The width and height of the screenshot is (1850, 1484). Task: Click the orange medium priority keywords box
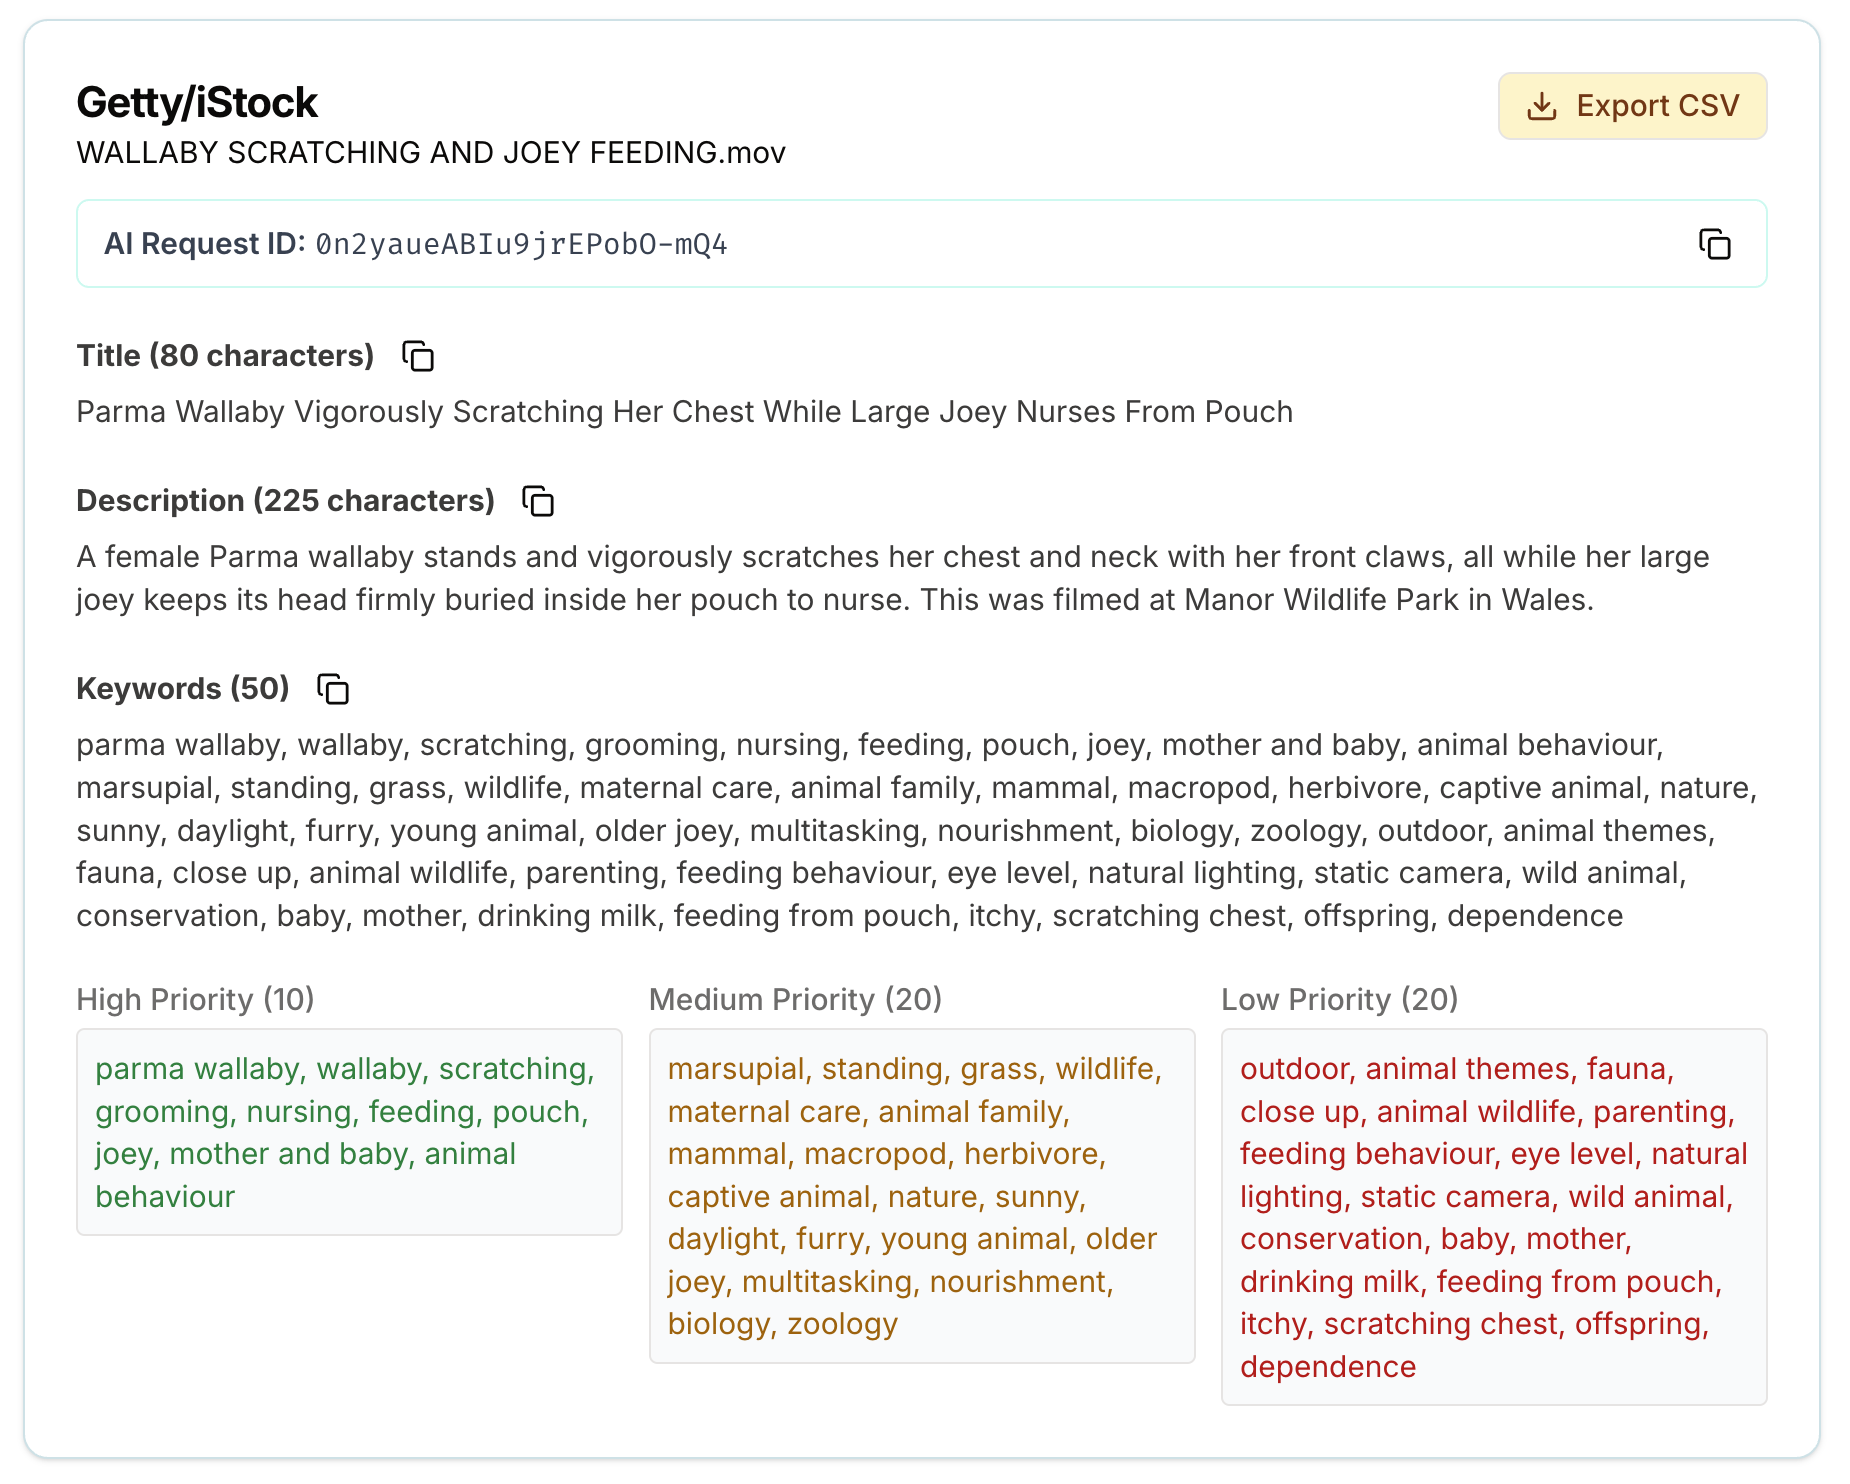coord(922,1196)
